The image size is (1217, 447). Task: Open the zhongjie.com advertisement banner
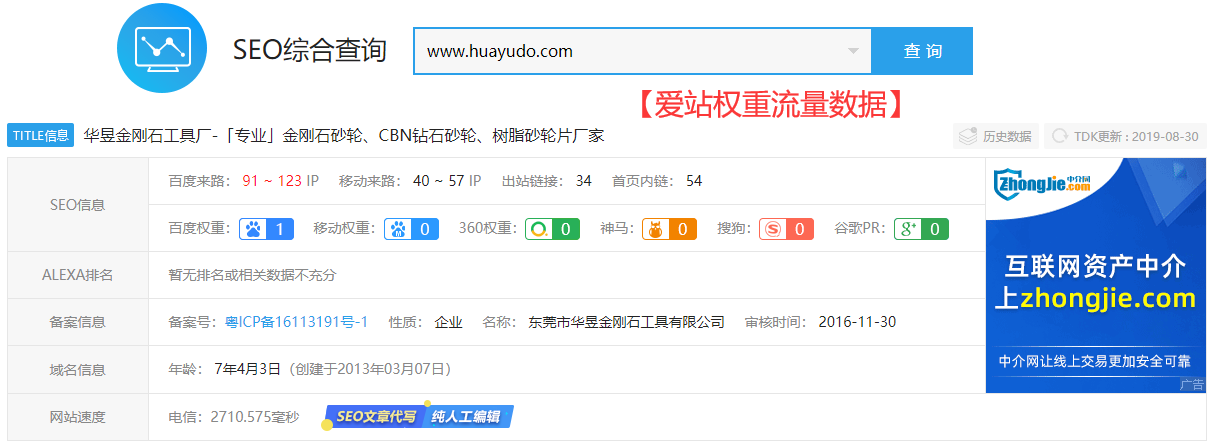pyautogui.click(x=1095, y=275)
